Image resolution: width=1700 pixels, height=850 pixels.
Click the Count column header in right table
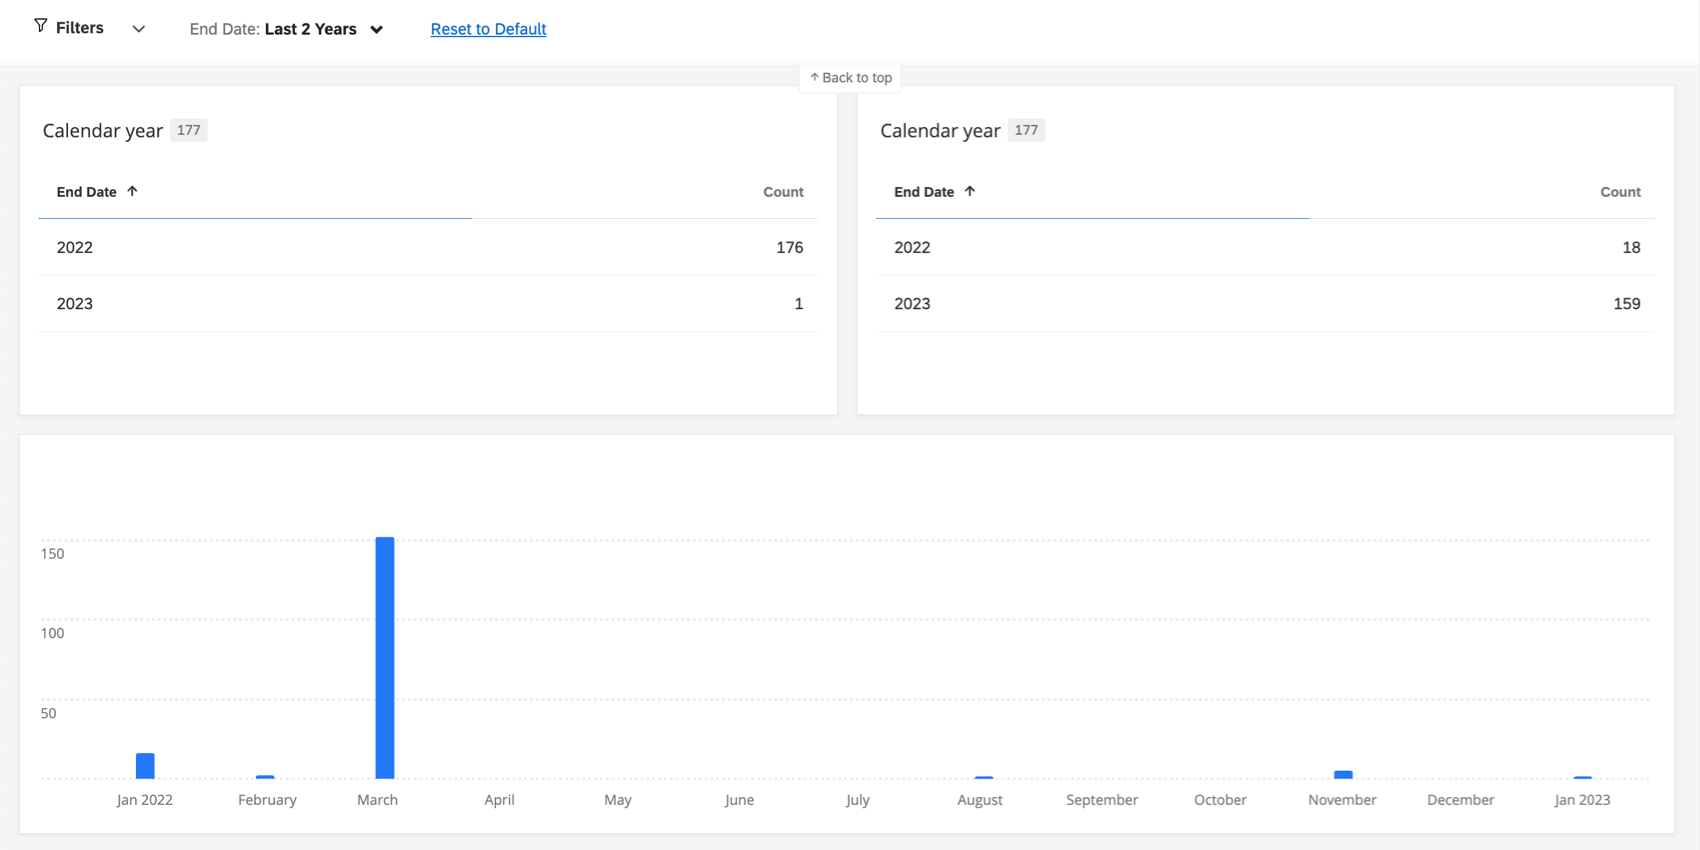[1620, 192]
